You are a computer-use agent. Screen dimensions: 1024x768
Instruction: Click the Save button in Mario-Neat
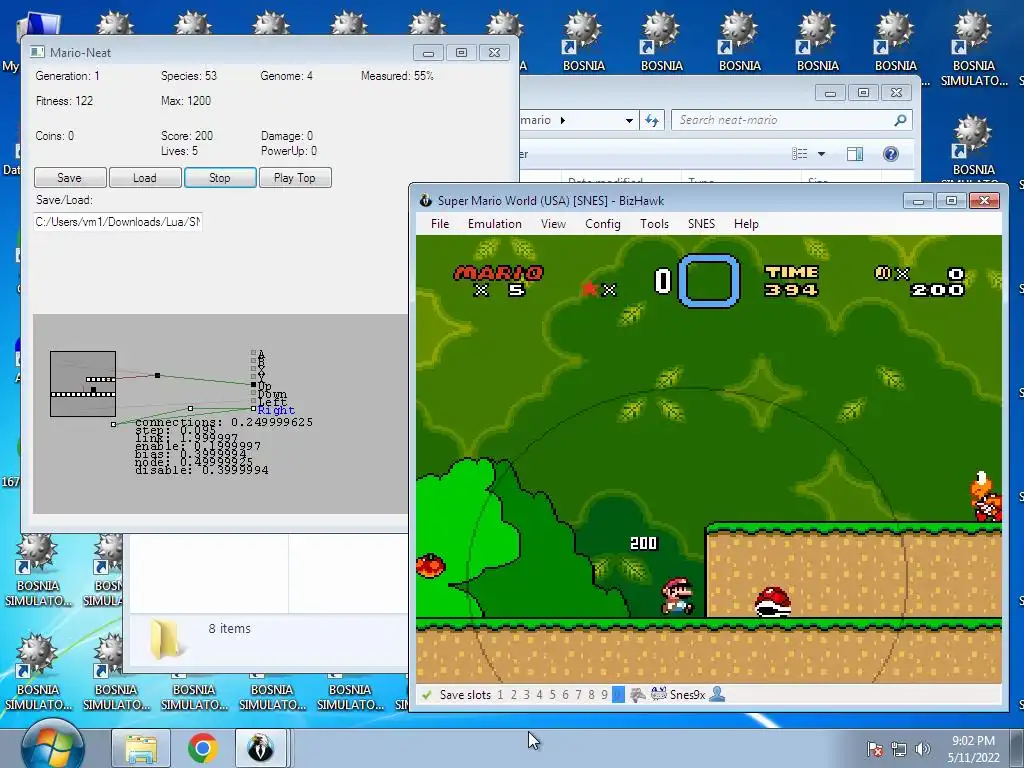(x=70, y=178)
